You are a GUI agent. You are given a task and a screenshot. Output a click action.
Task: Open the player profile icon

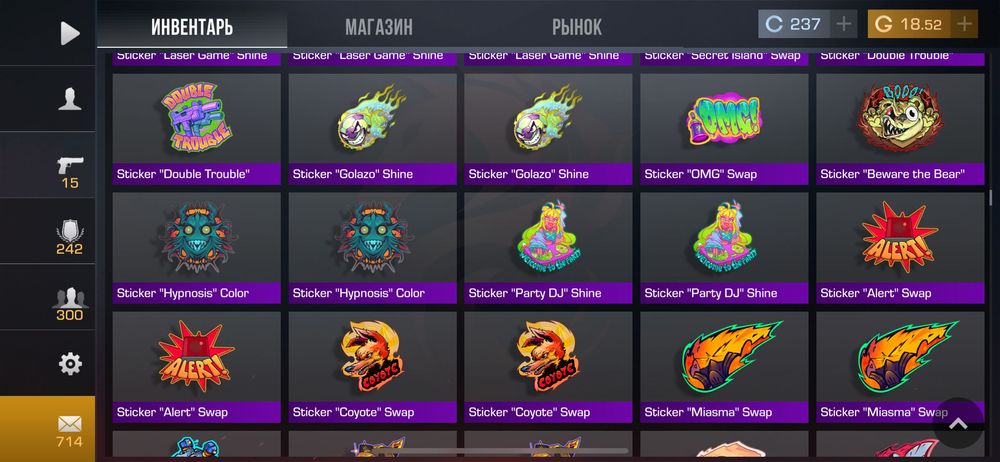pyautogui.click(x=70, y=100)
